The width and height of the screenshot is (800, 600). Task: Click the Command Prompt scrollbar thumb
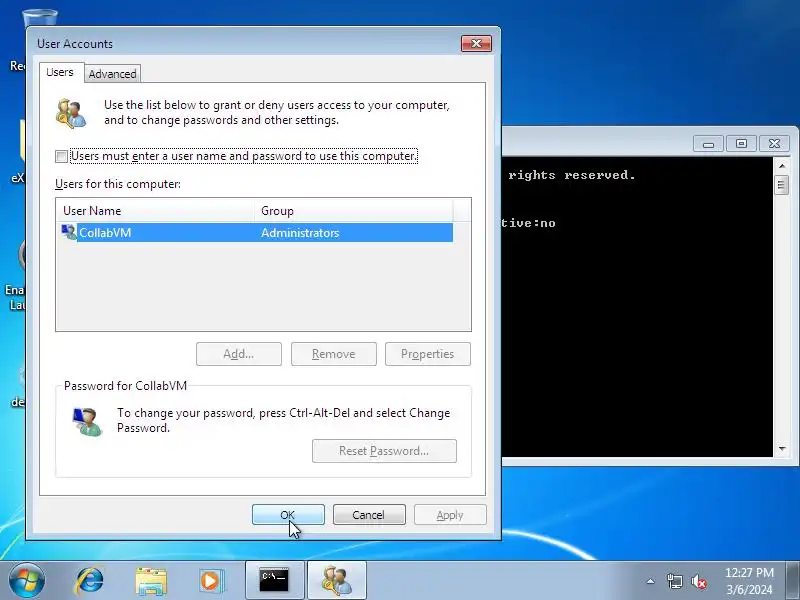tap(782, 185)
